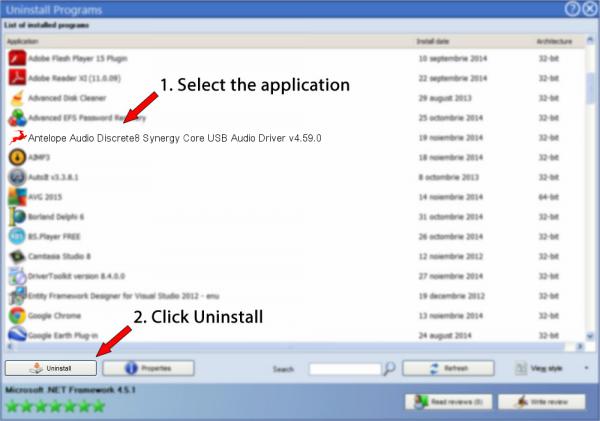Open the help question mark icon
This screenshot has width=600, height=421.
point(572,8)
